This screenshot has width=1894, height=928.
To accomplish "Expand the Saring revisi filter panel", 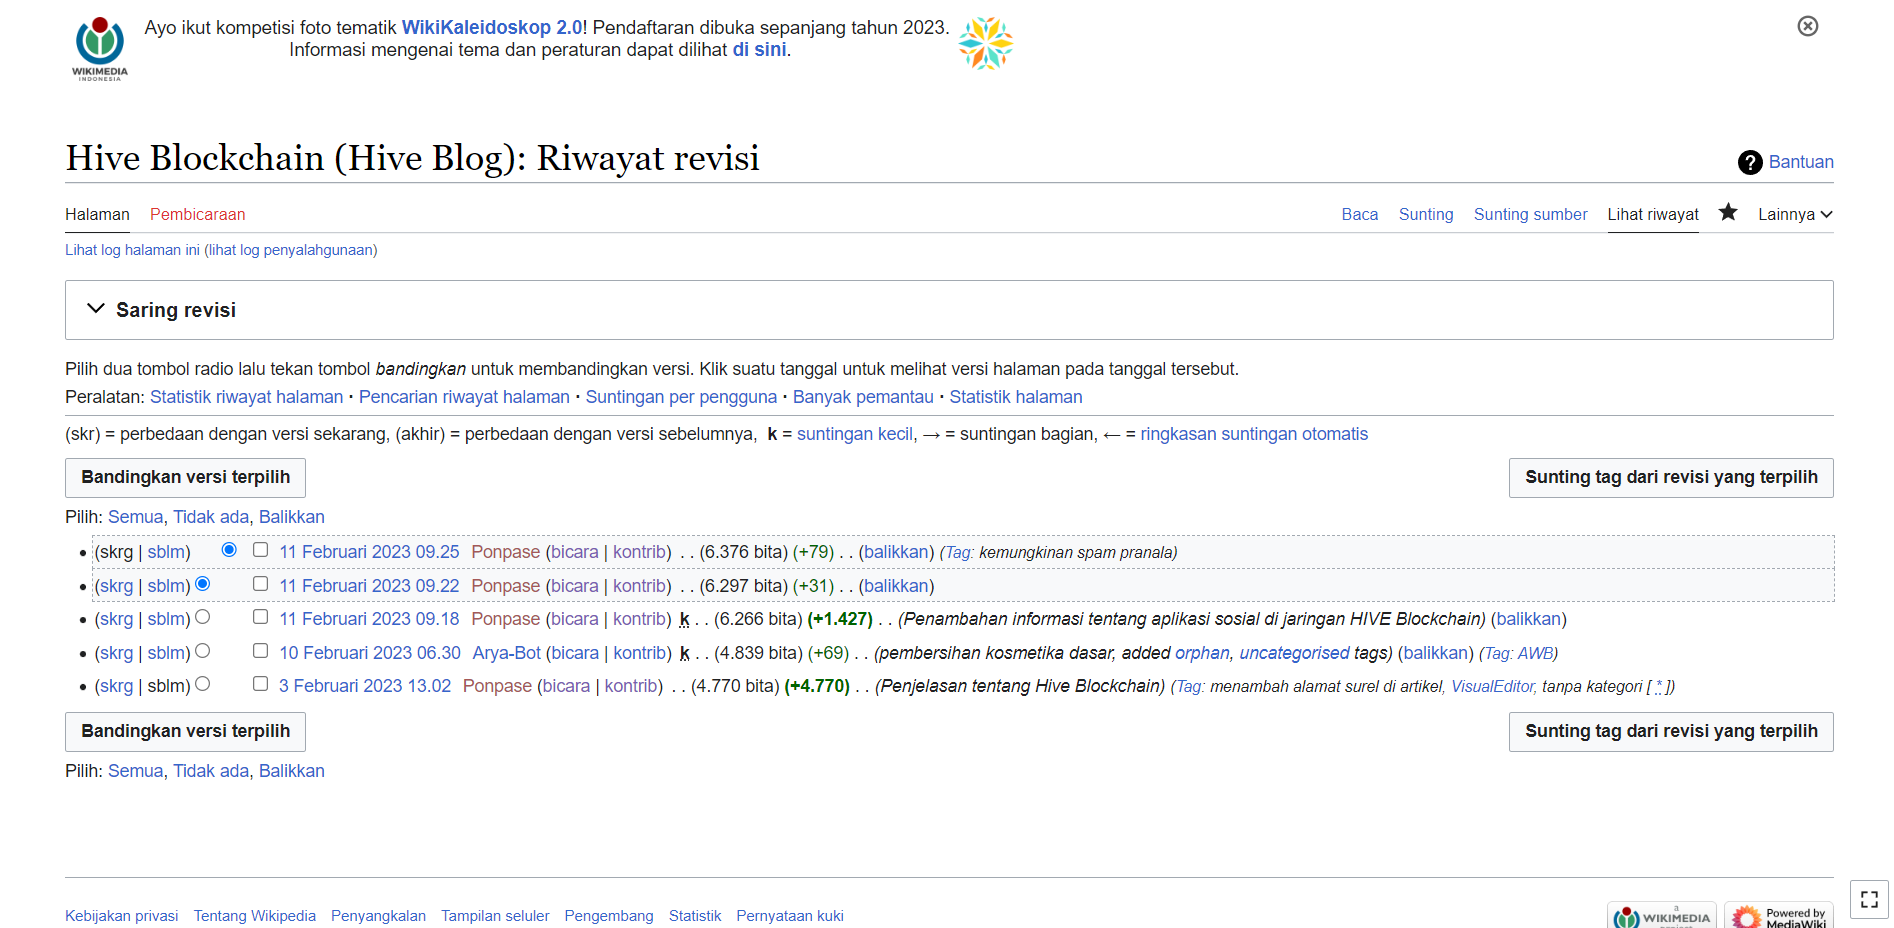I will tap(949, 310).
